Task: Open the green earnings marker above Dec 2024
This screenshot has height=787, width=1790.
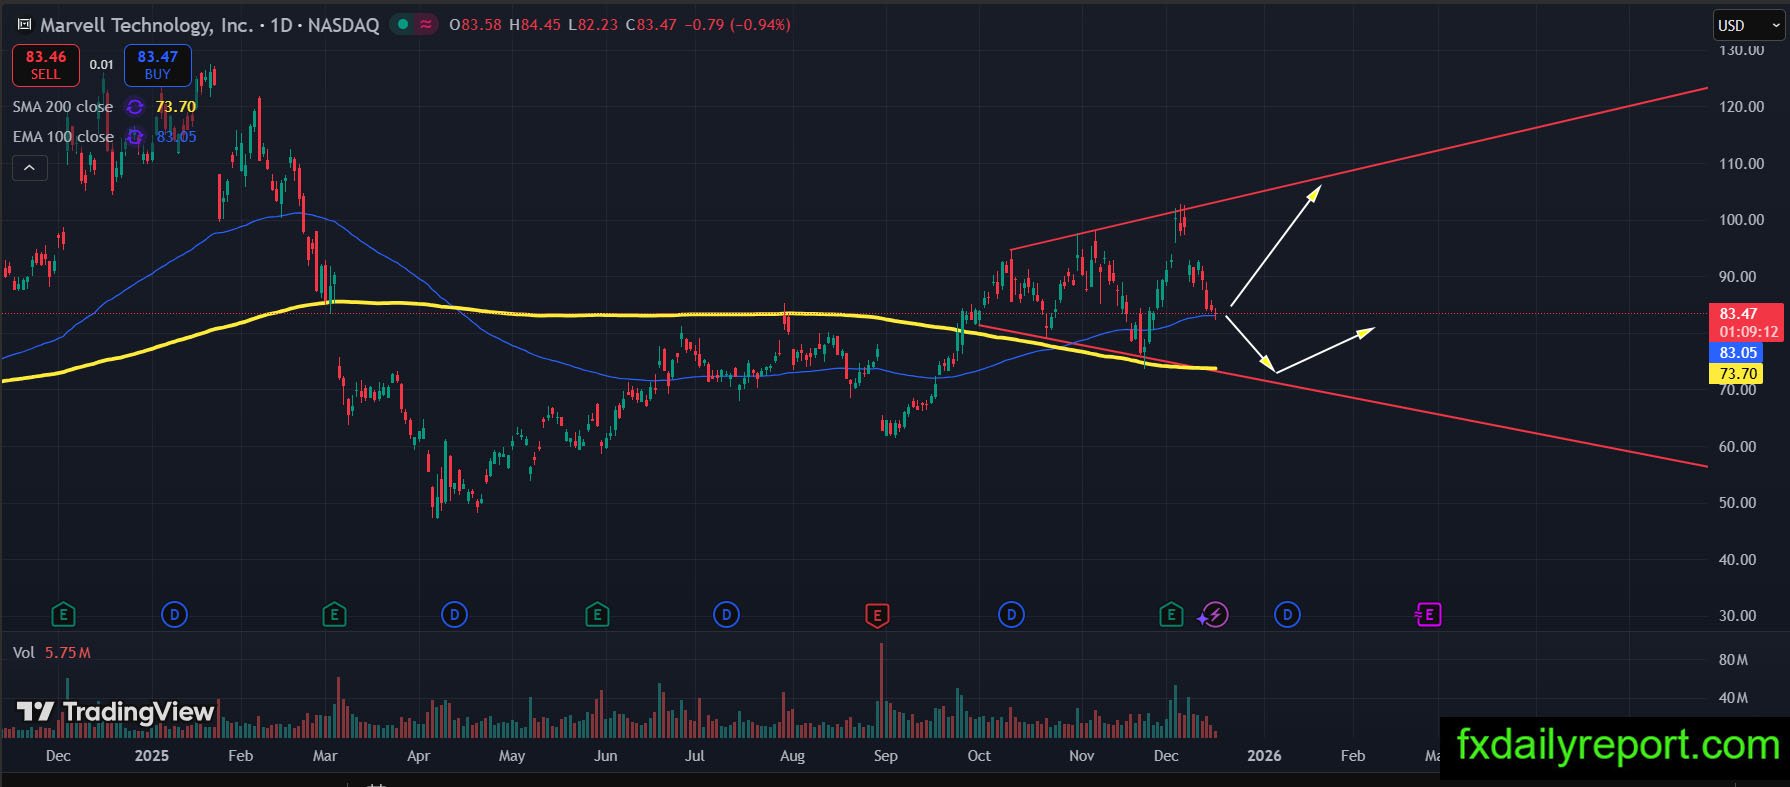Action: [x=63, y=614]
